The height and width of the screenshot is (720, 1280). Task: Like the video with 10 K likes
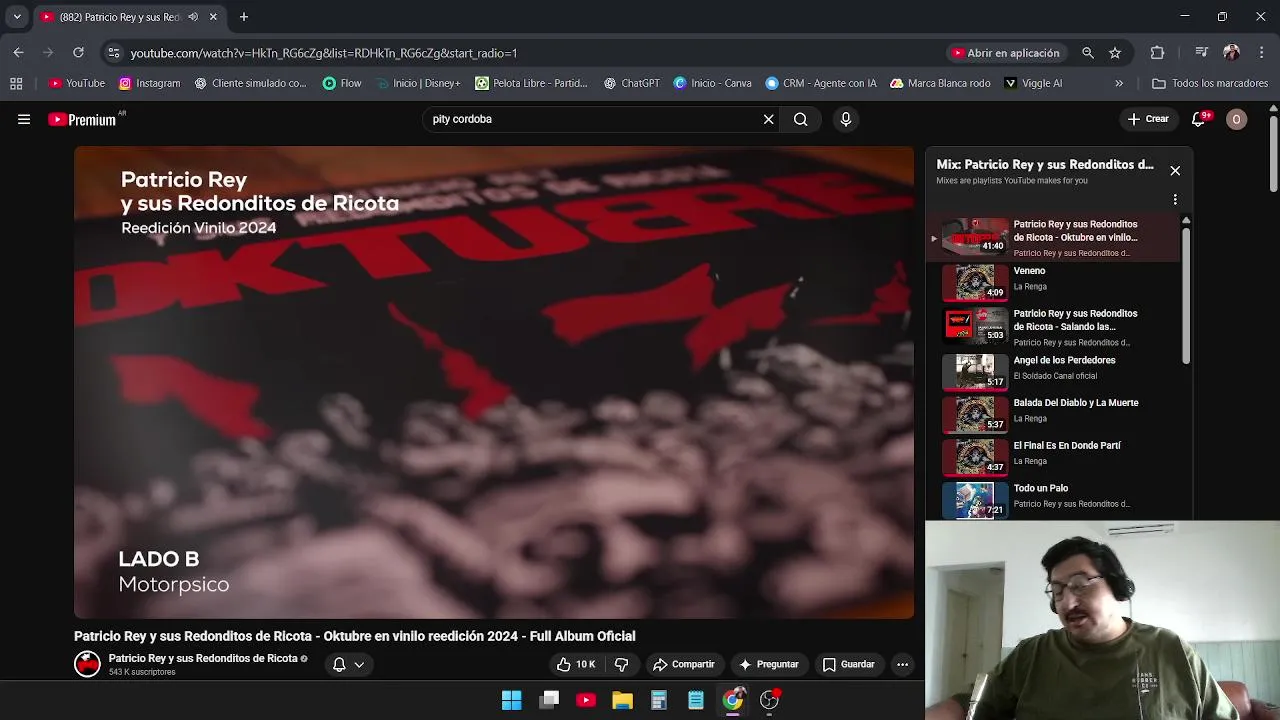point(576,664)
